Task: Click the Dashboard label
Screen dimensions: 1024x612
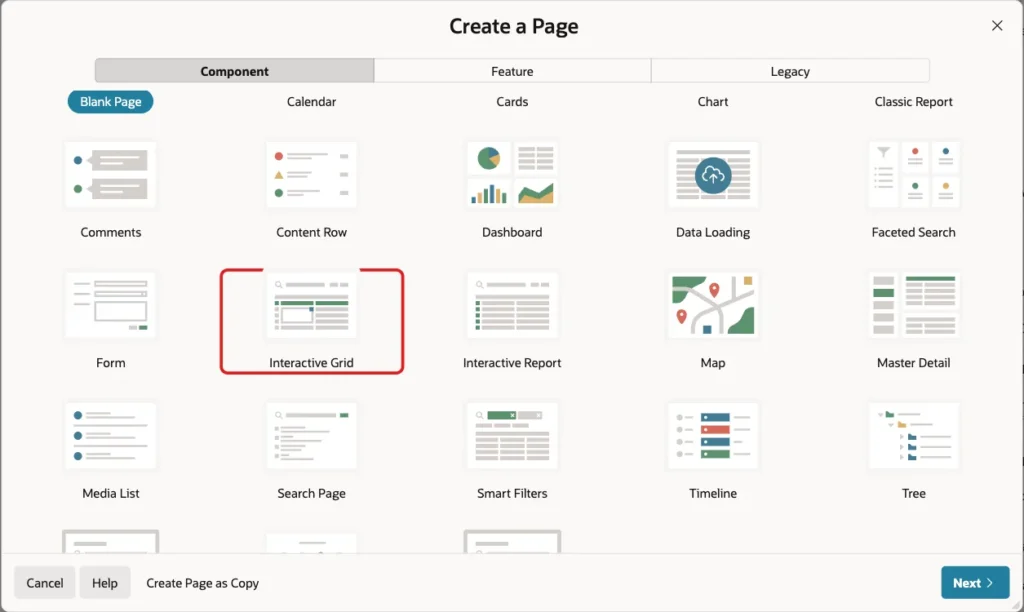Action: [x=512, y=232]
